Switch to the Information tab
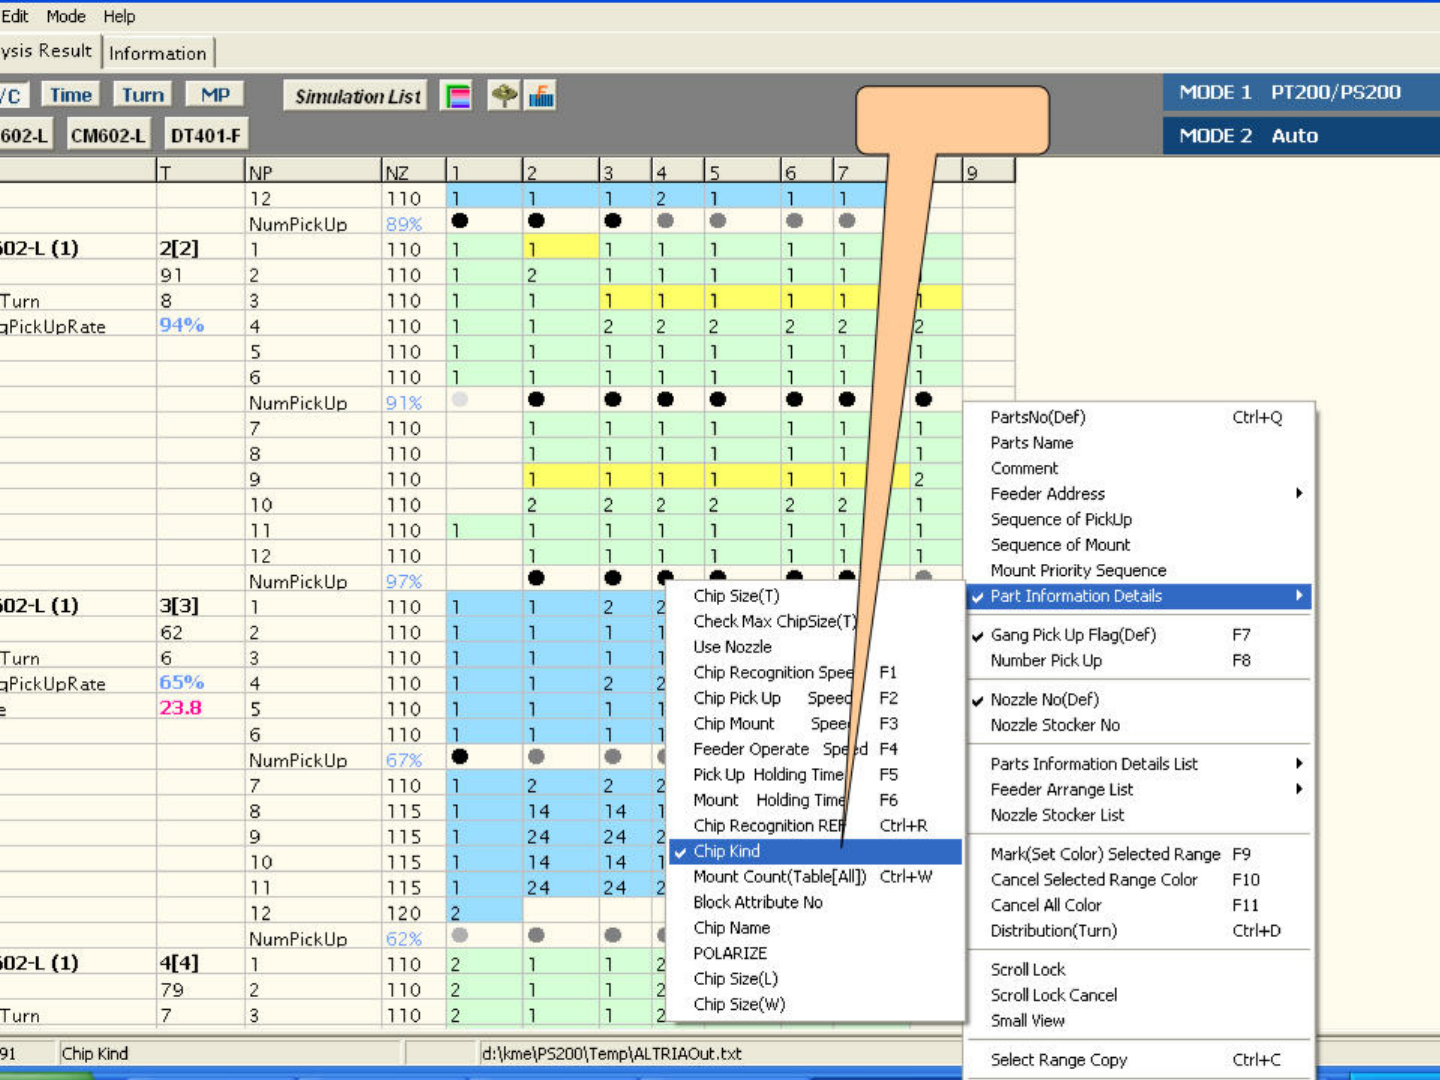Viewport: 1440px width, 1080px height. [x=158, y=53]
